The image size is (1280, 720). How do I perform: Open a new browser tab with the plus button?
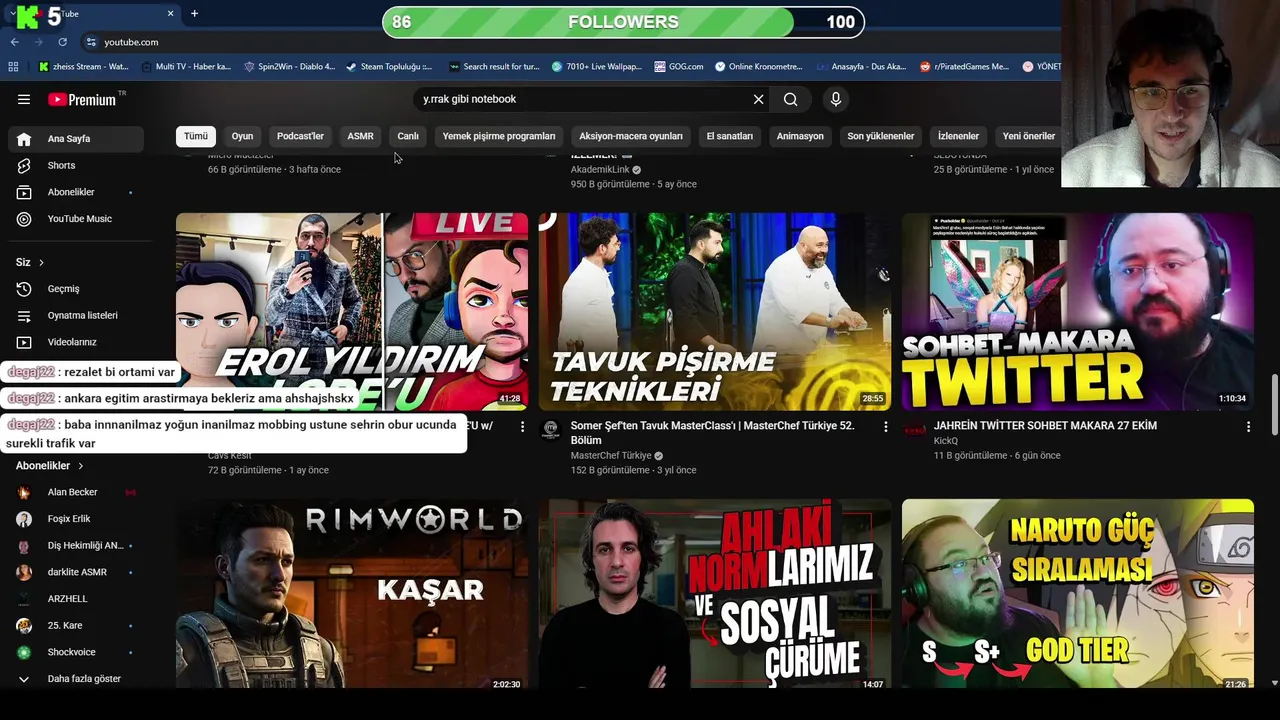pyautogui.click(x=194, y=13)
